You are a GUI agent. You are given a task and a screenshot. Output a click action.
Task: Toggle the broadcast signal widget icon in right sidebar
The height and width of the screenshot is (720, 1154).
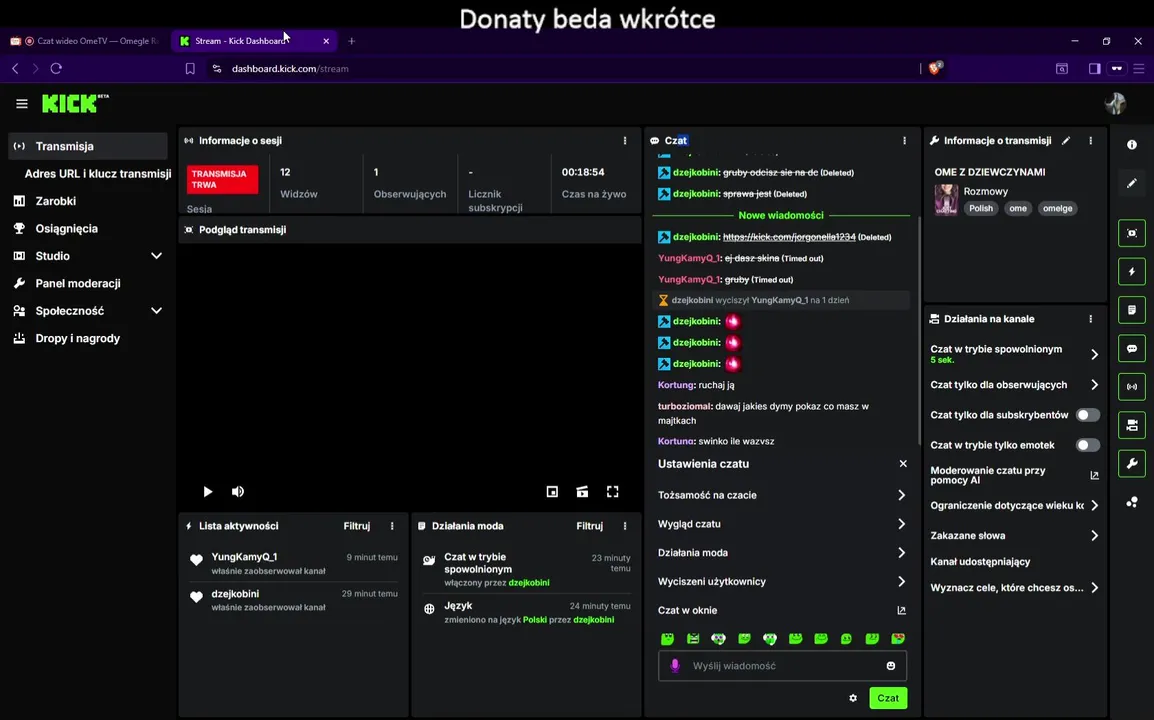(x=1132, y=387)
